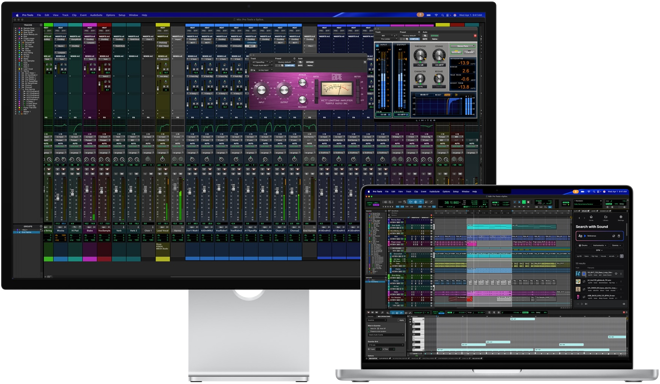Click the Wi-Fi status icon on monitor menu bar
The height and width of the screenshot is (384, 660).
(436, 15)
